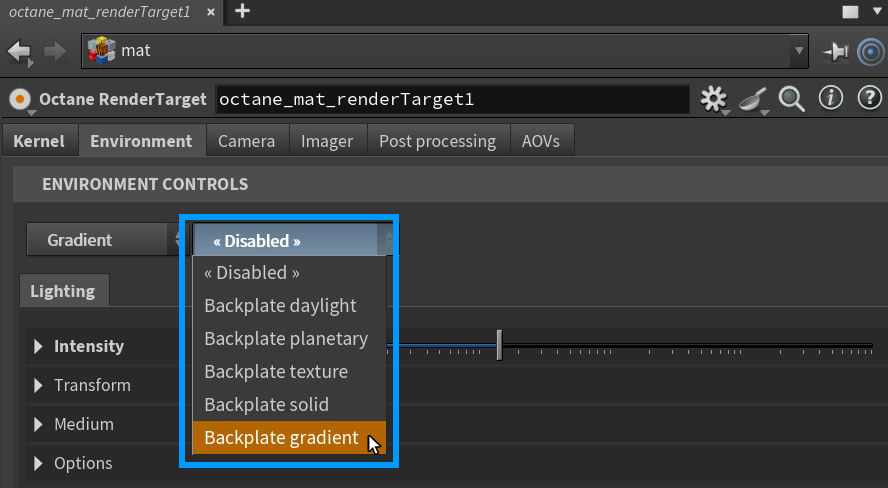Click the forward navigation arrow

55,51
